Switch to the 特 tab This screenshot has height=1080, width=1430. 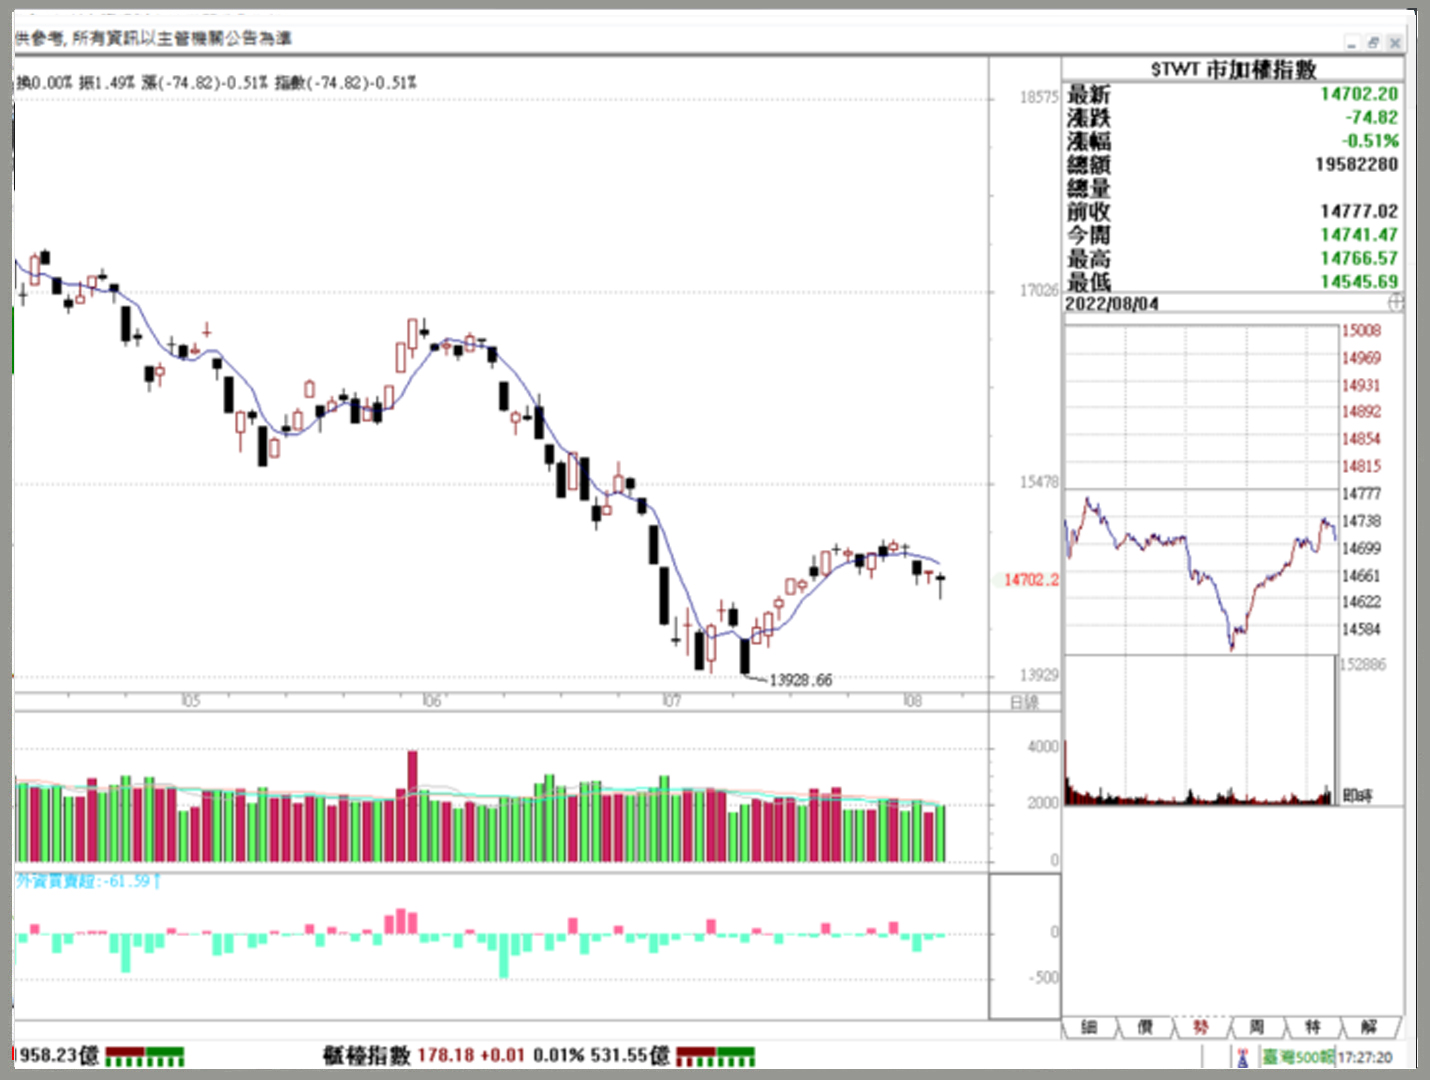tap(1313, 1027)
